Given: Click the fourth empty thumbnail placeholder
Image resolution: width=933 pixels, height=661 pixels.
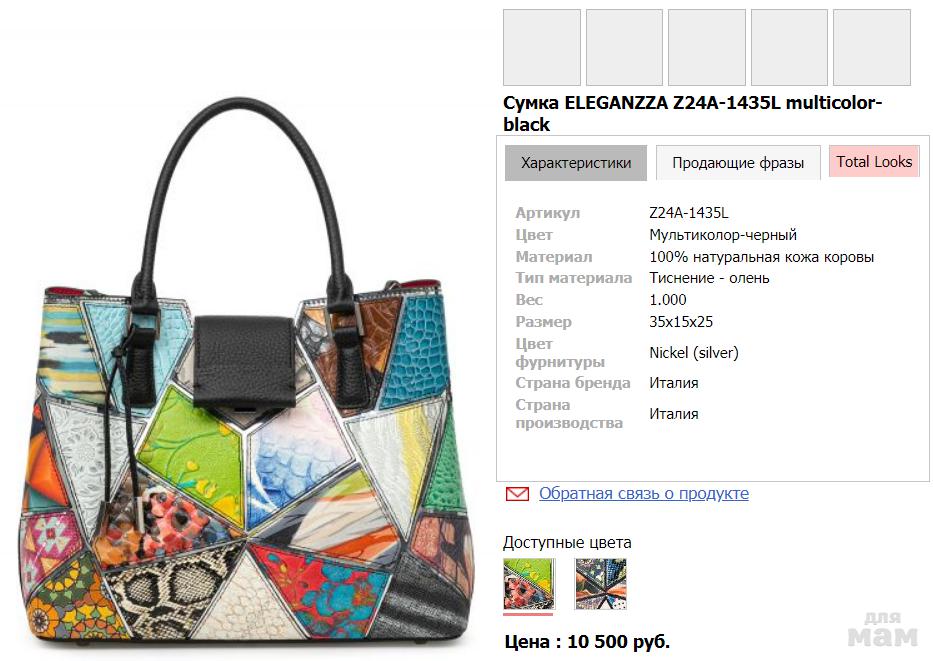Looking at the screenshot, I should tap(789, 48).
